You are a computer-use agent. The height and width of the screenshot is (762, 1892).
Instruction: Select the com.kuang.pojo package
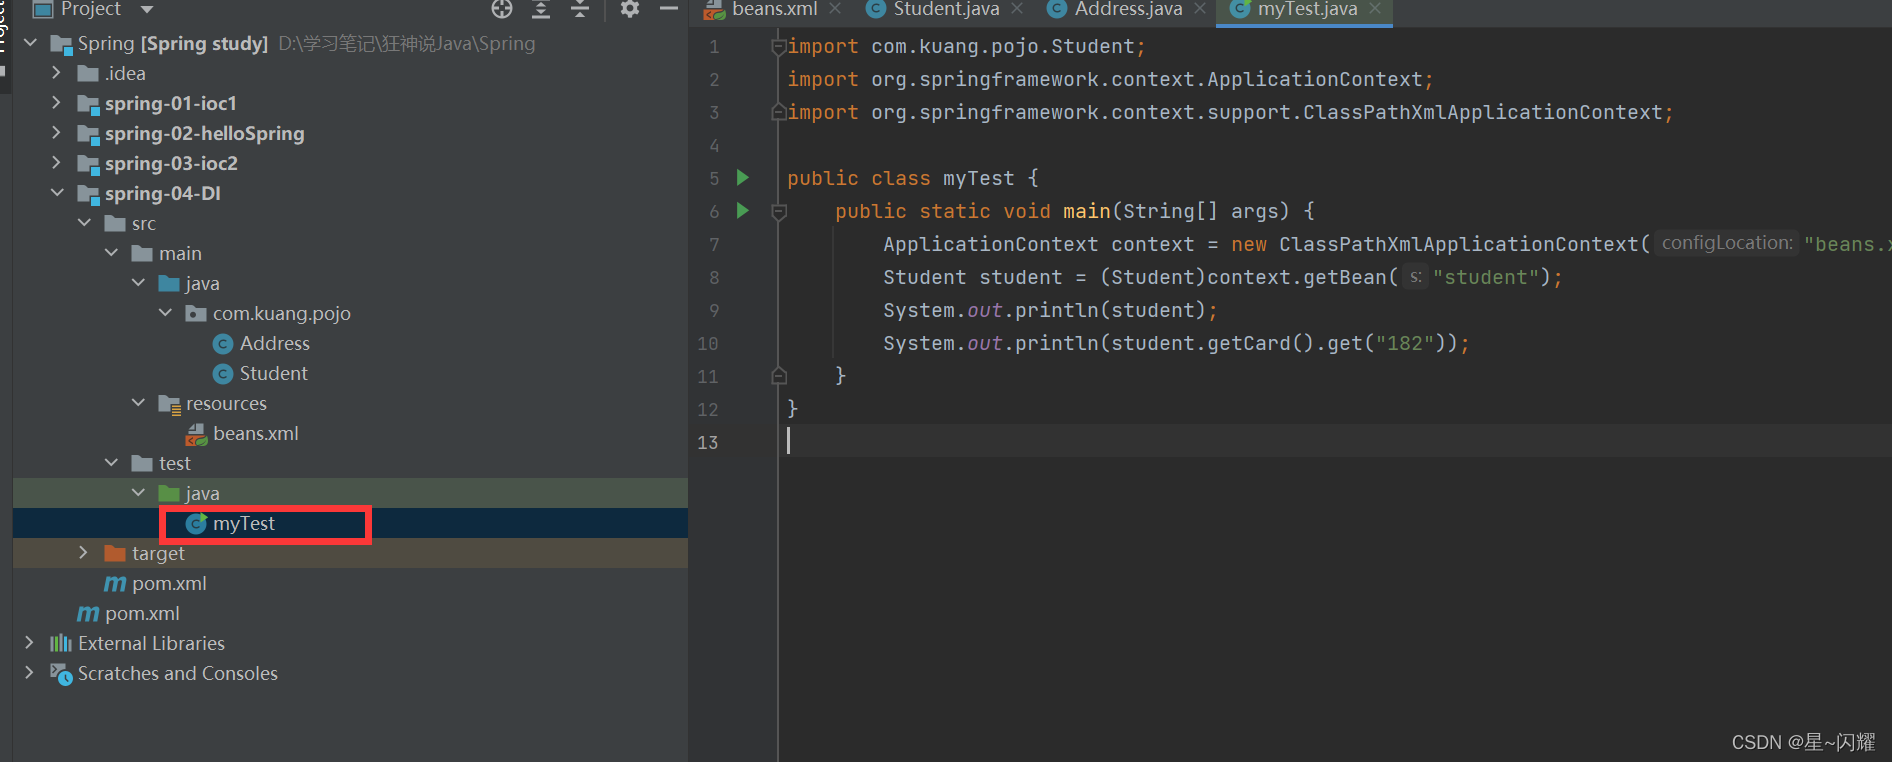click(281, 313)
